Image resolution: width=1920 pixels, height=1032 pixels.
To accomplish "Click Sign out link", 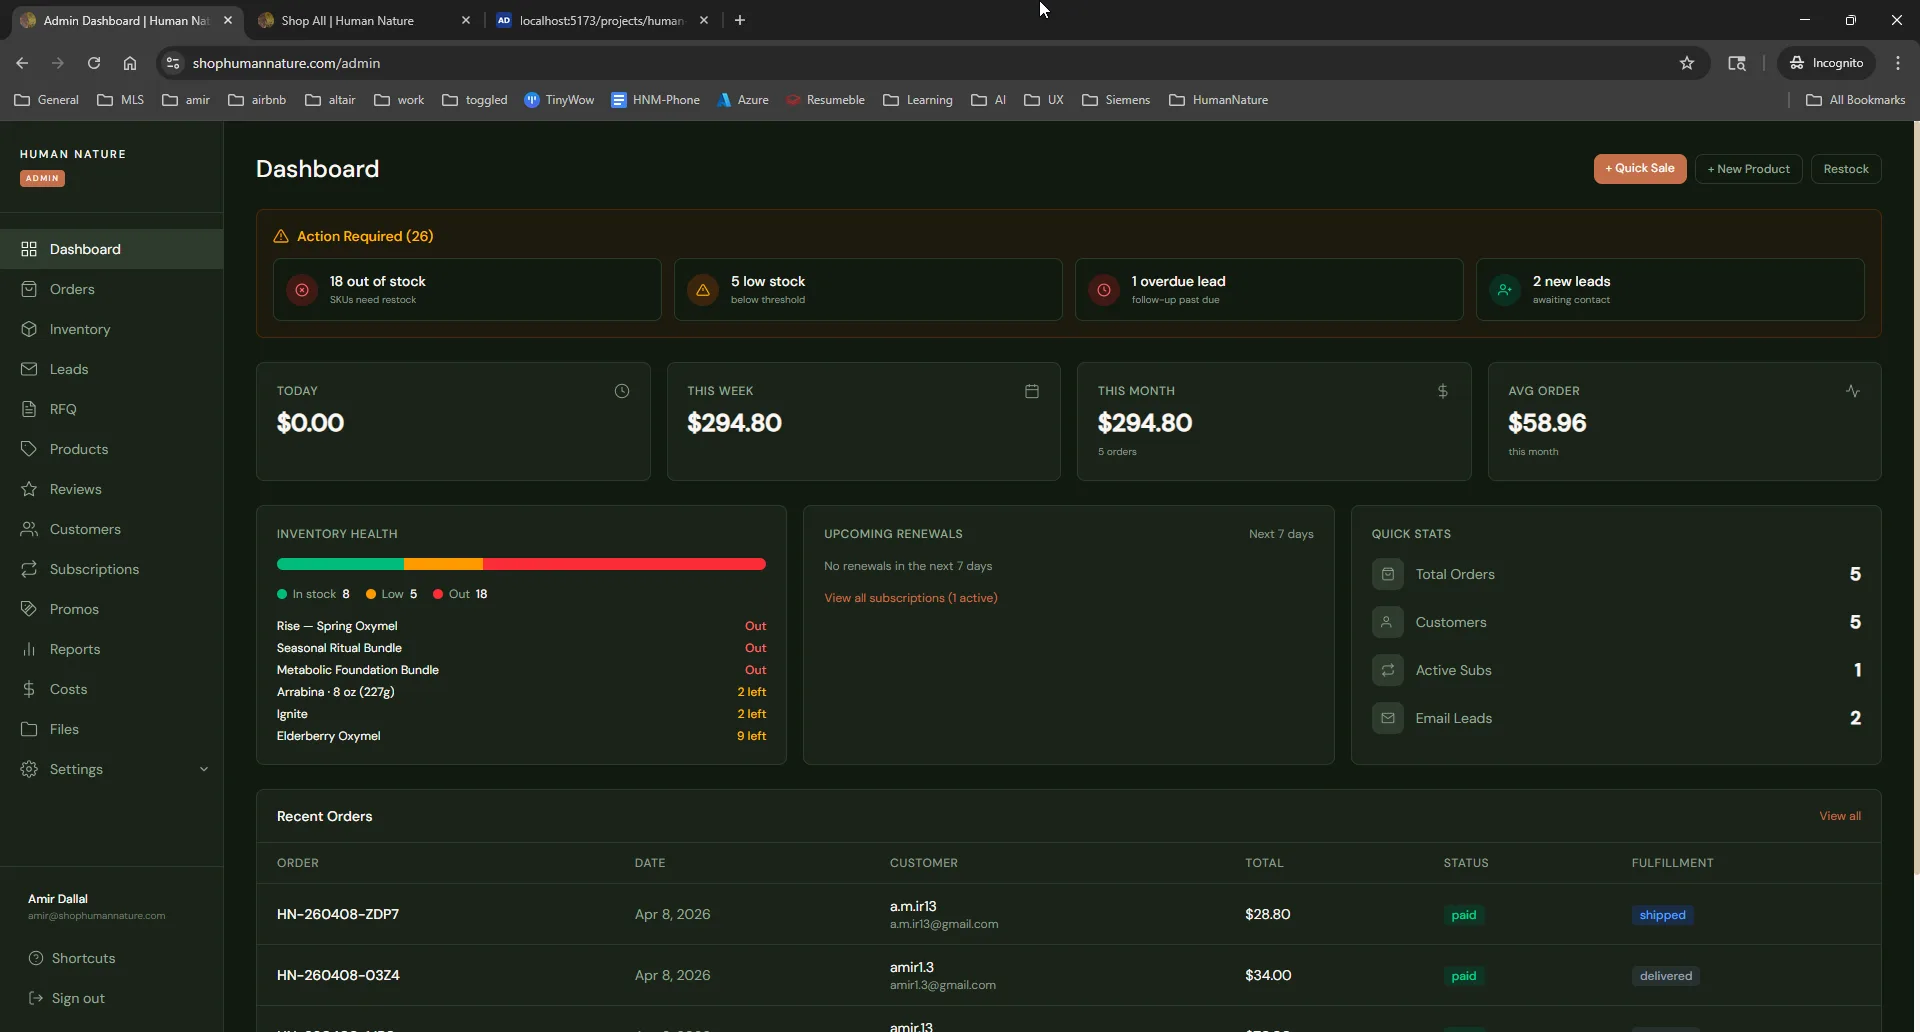I will 78,998.
